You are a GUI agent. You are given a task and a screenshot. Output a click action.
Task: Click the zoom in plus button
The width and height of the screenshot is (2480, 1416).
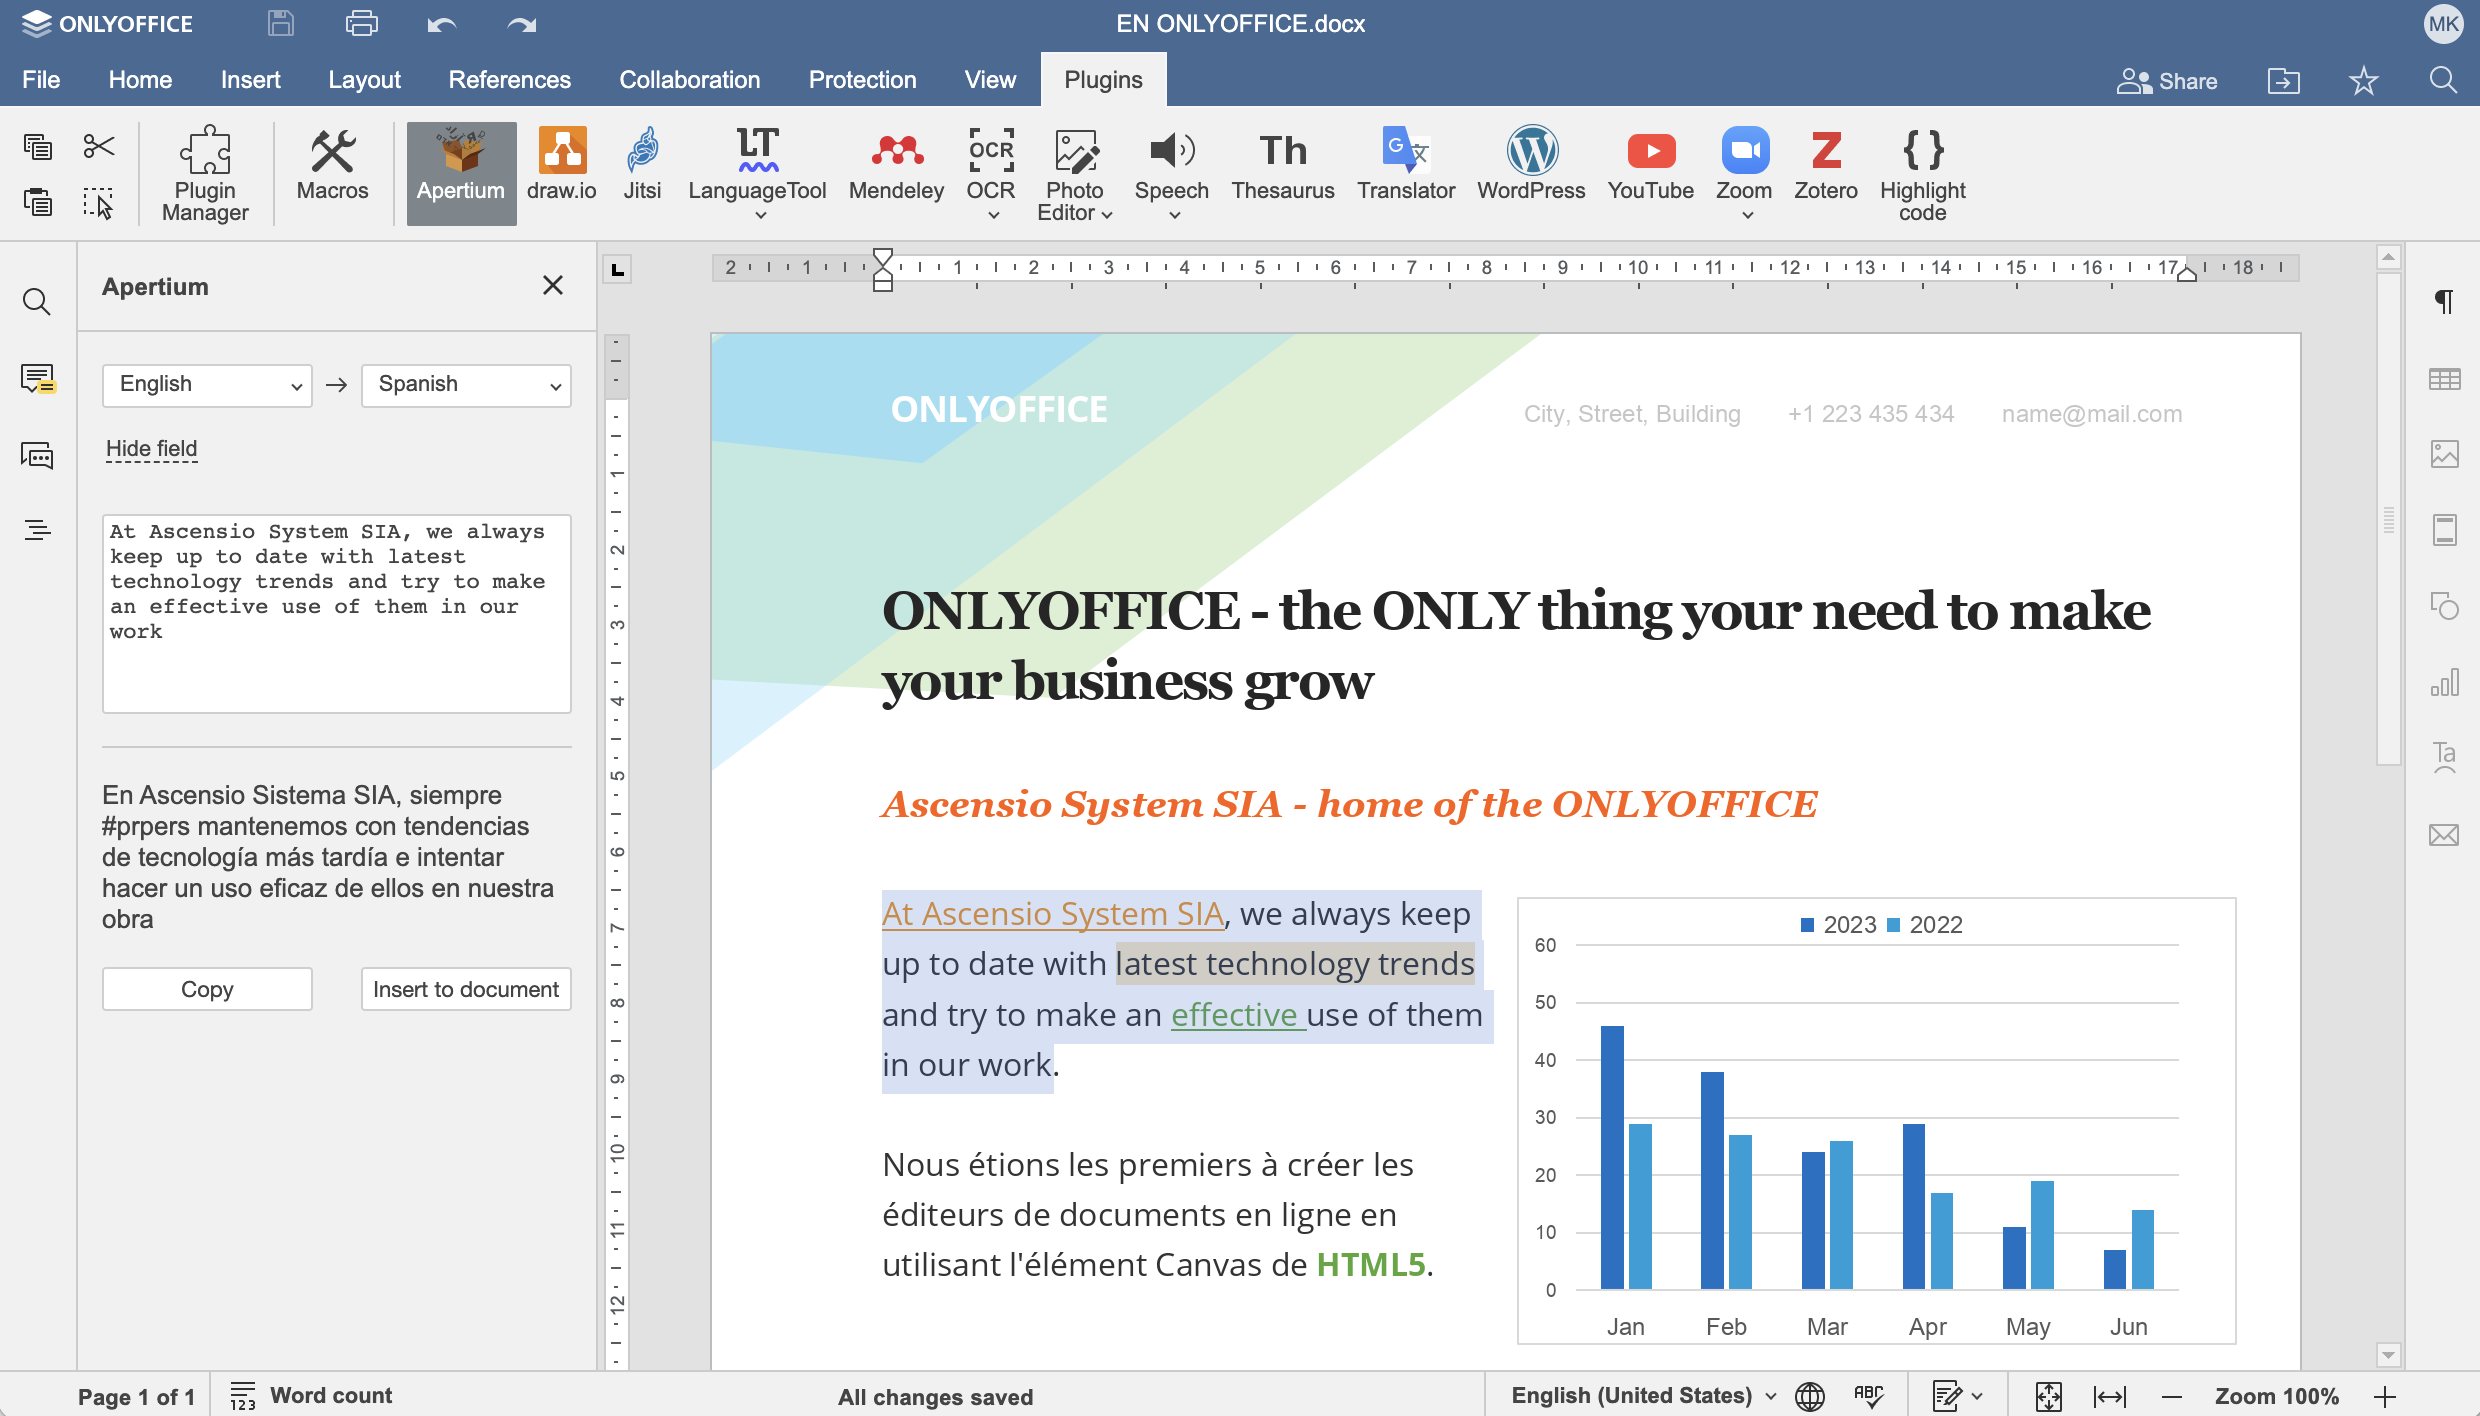pos(2385,1397)
